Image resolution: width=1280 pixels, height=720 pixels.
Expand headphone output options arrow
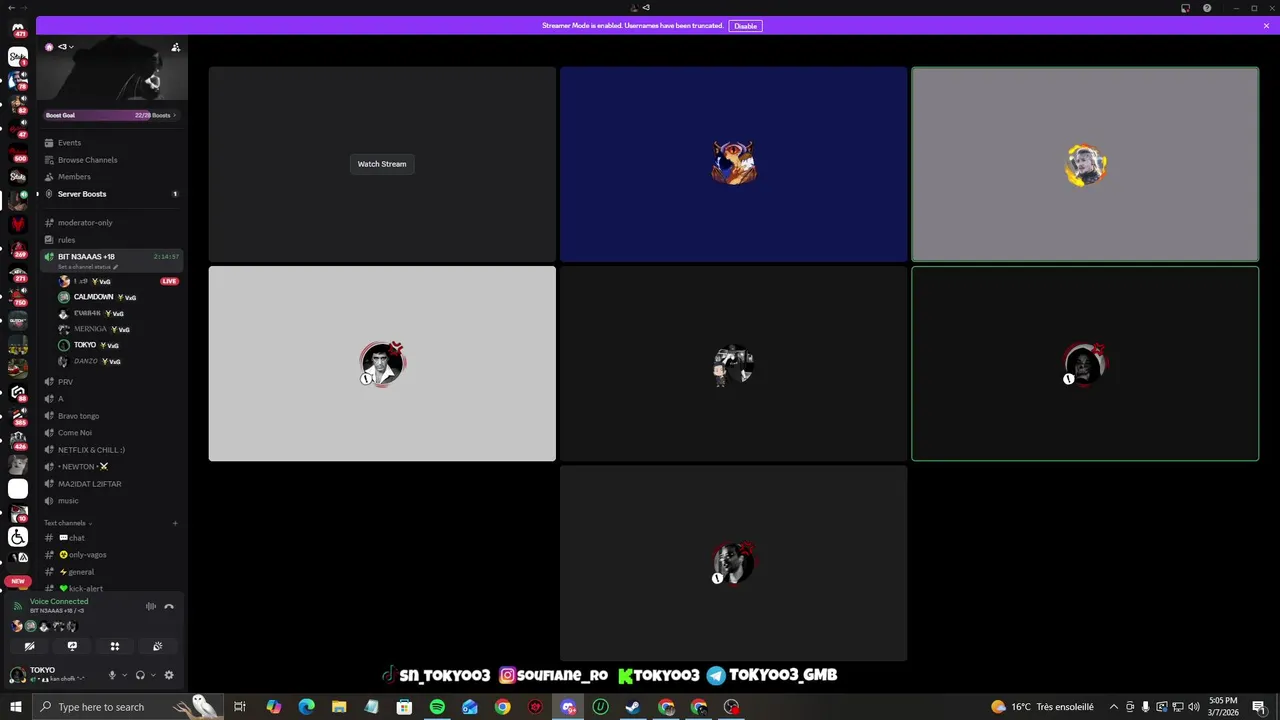152,675
